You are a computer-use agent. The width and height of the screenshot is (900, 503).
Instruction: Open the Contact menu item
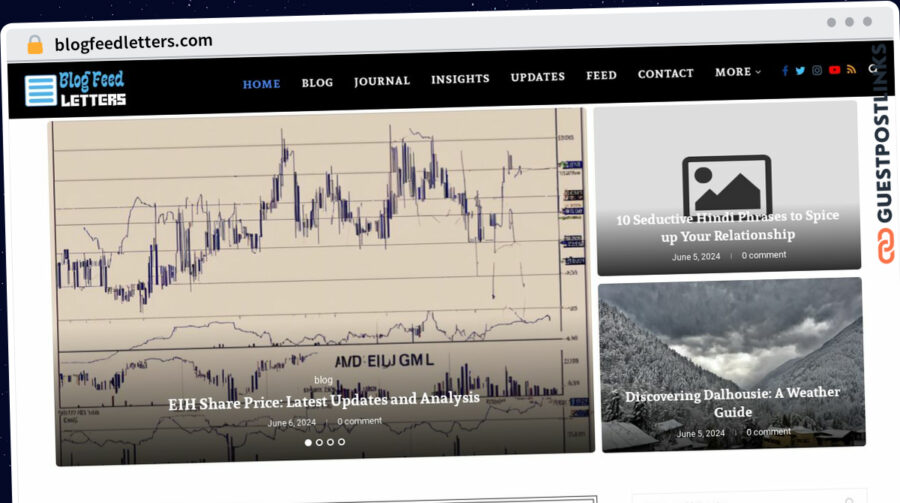pos(666,73)
